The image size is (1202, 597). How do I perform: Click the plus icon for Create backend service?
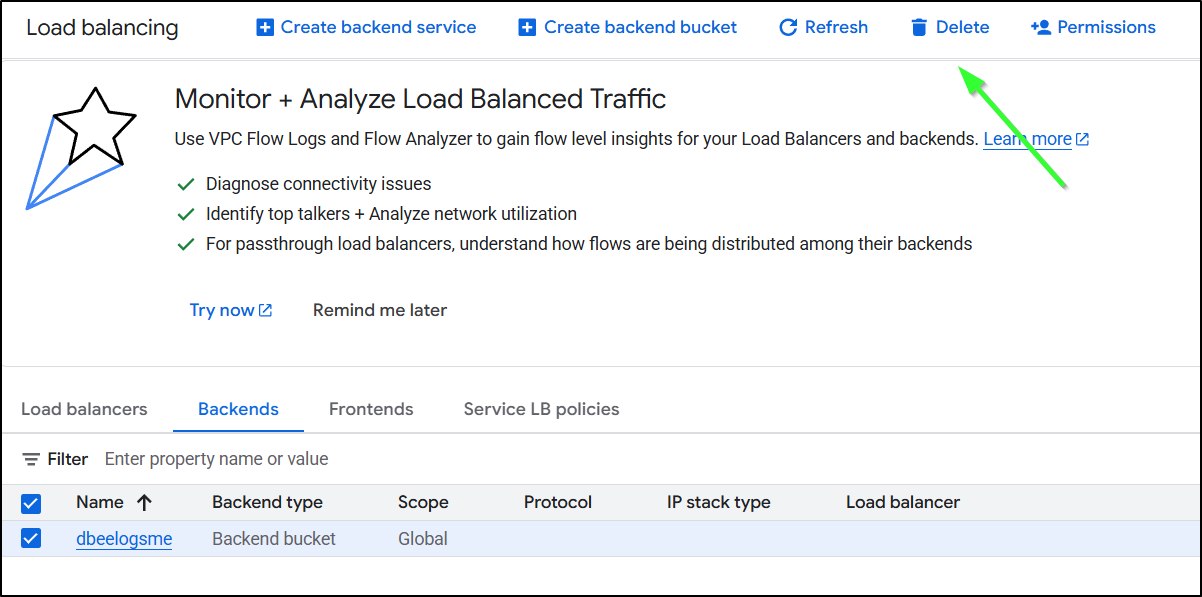[x=265, y=28]
